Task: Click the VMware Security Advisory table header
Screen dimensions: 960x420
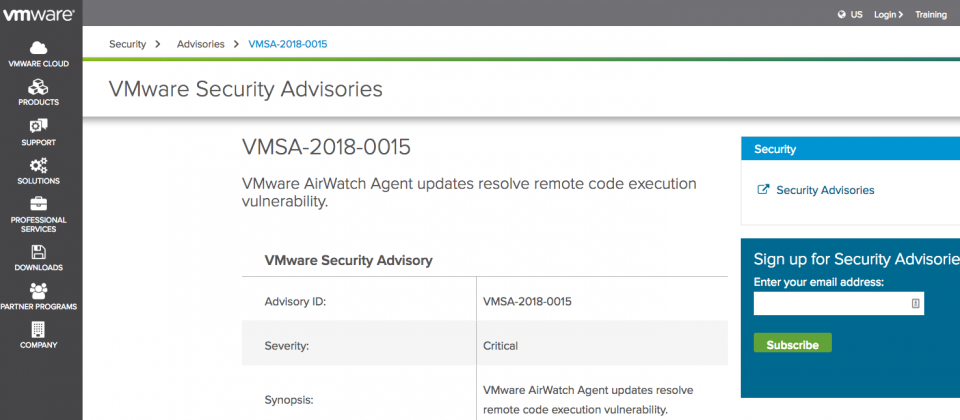Action: [x=348, y=261]
